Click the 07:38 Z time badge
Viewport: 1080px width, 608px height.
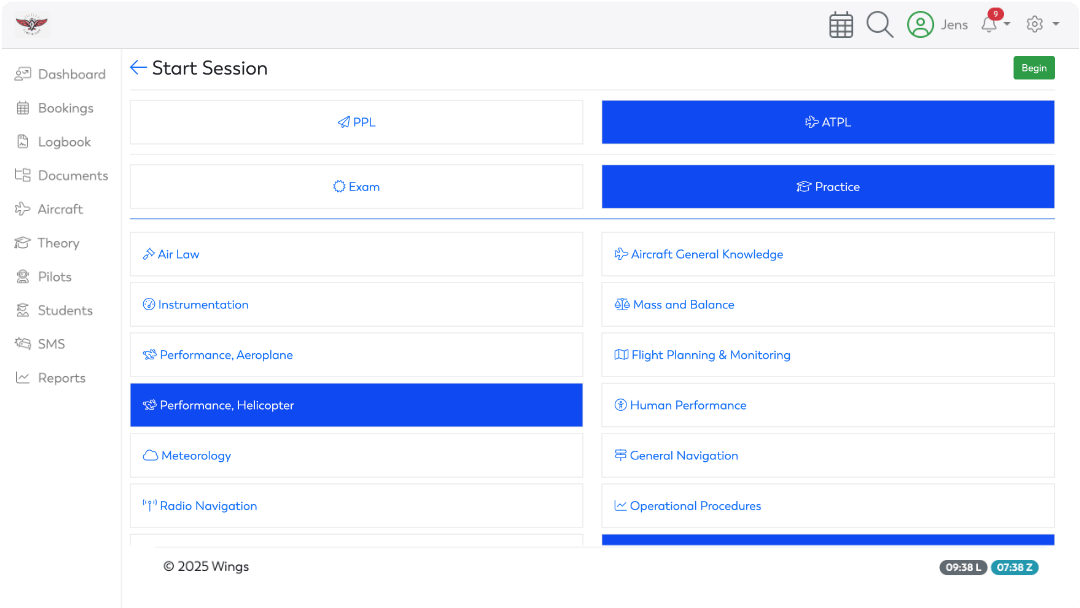pos(1014,567)
